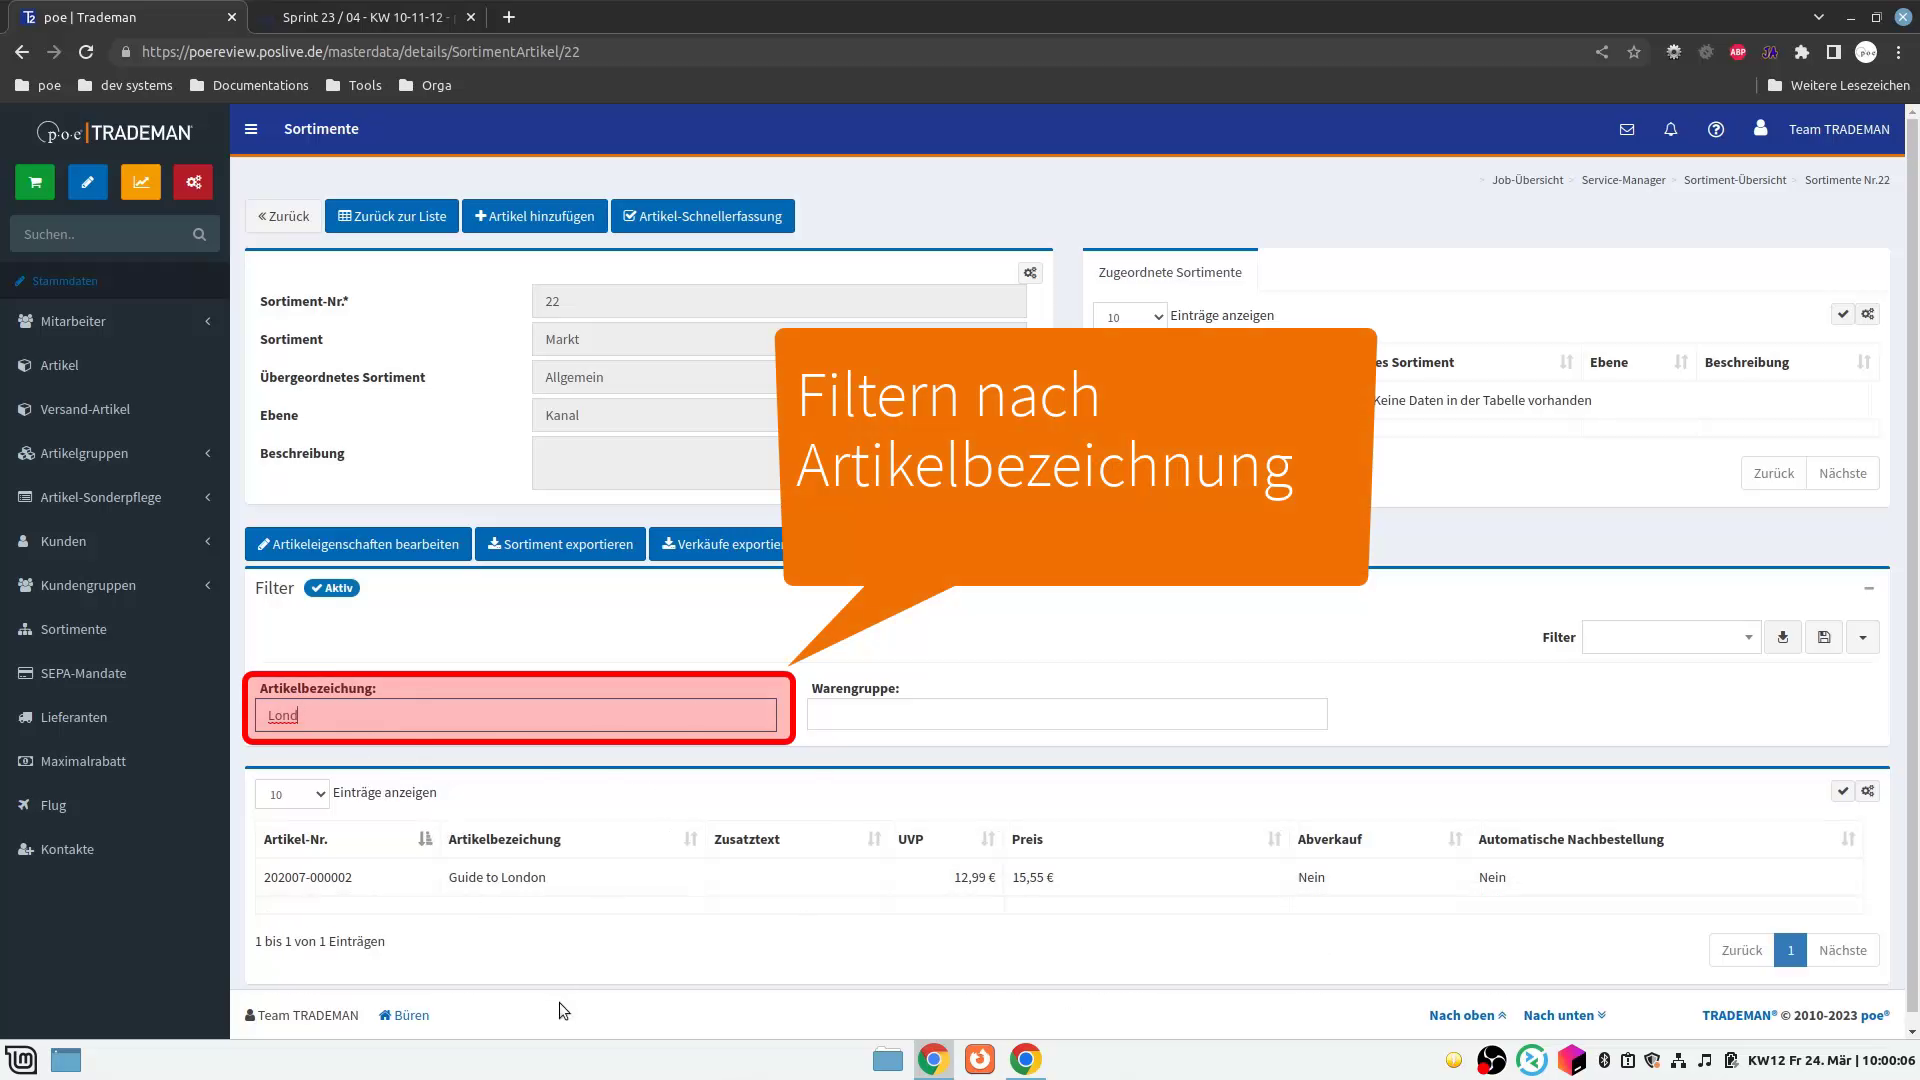Screen dimensions: 1920x1080
Task: Open the gears icon in Zugeordnete Sortimente
Action: pos(1868,314)
